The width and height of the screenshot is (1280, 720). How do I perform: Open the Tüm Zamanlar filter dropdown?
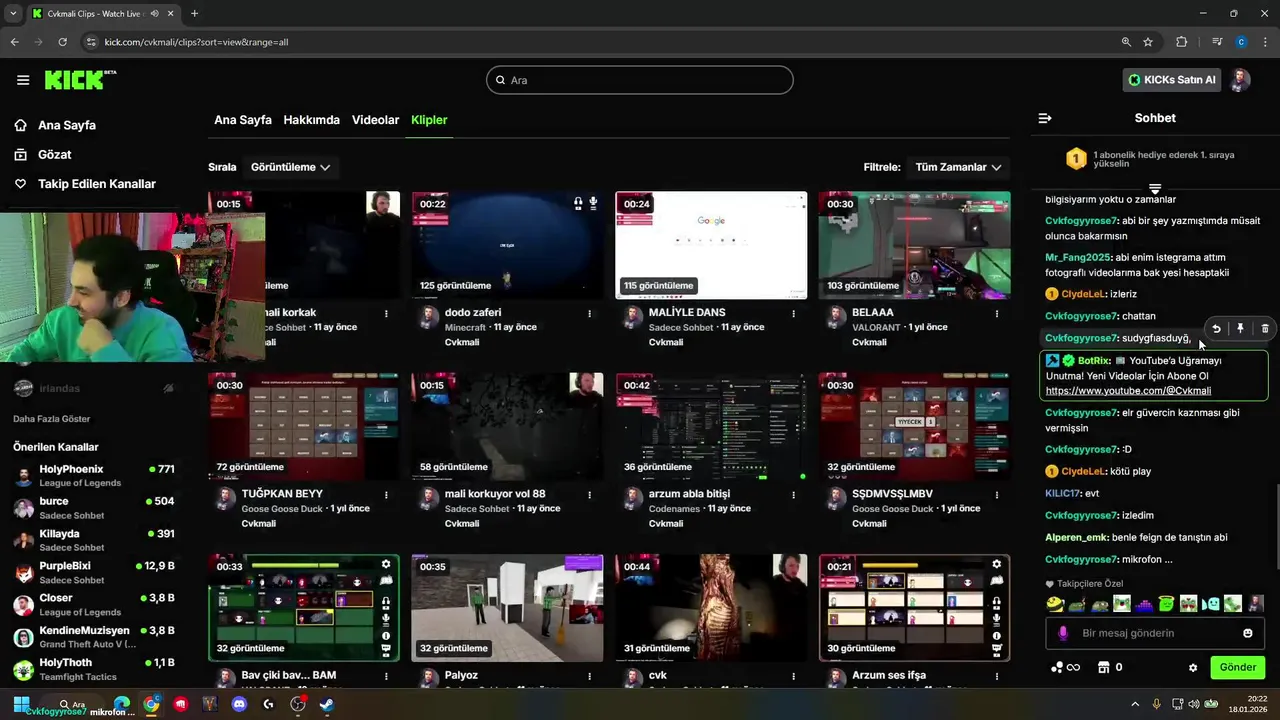click(958, 167)
